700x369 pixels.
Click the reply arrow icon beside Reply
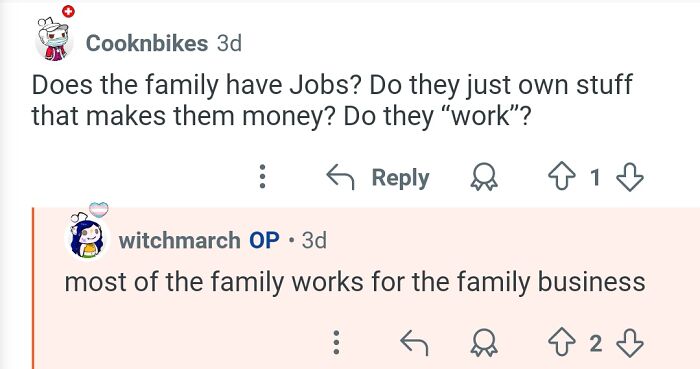340,177
